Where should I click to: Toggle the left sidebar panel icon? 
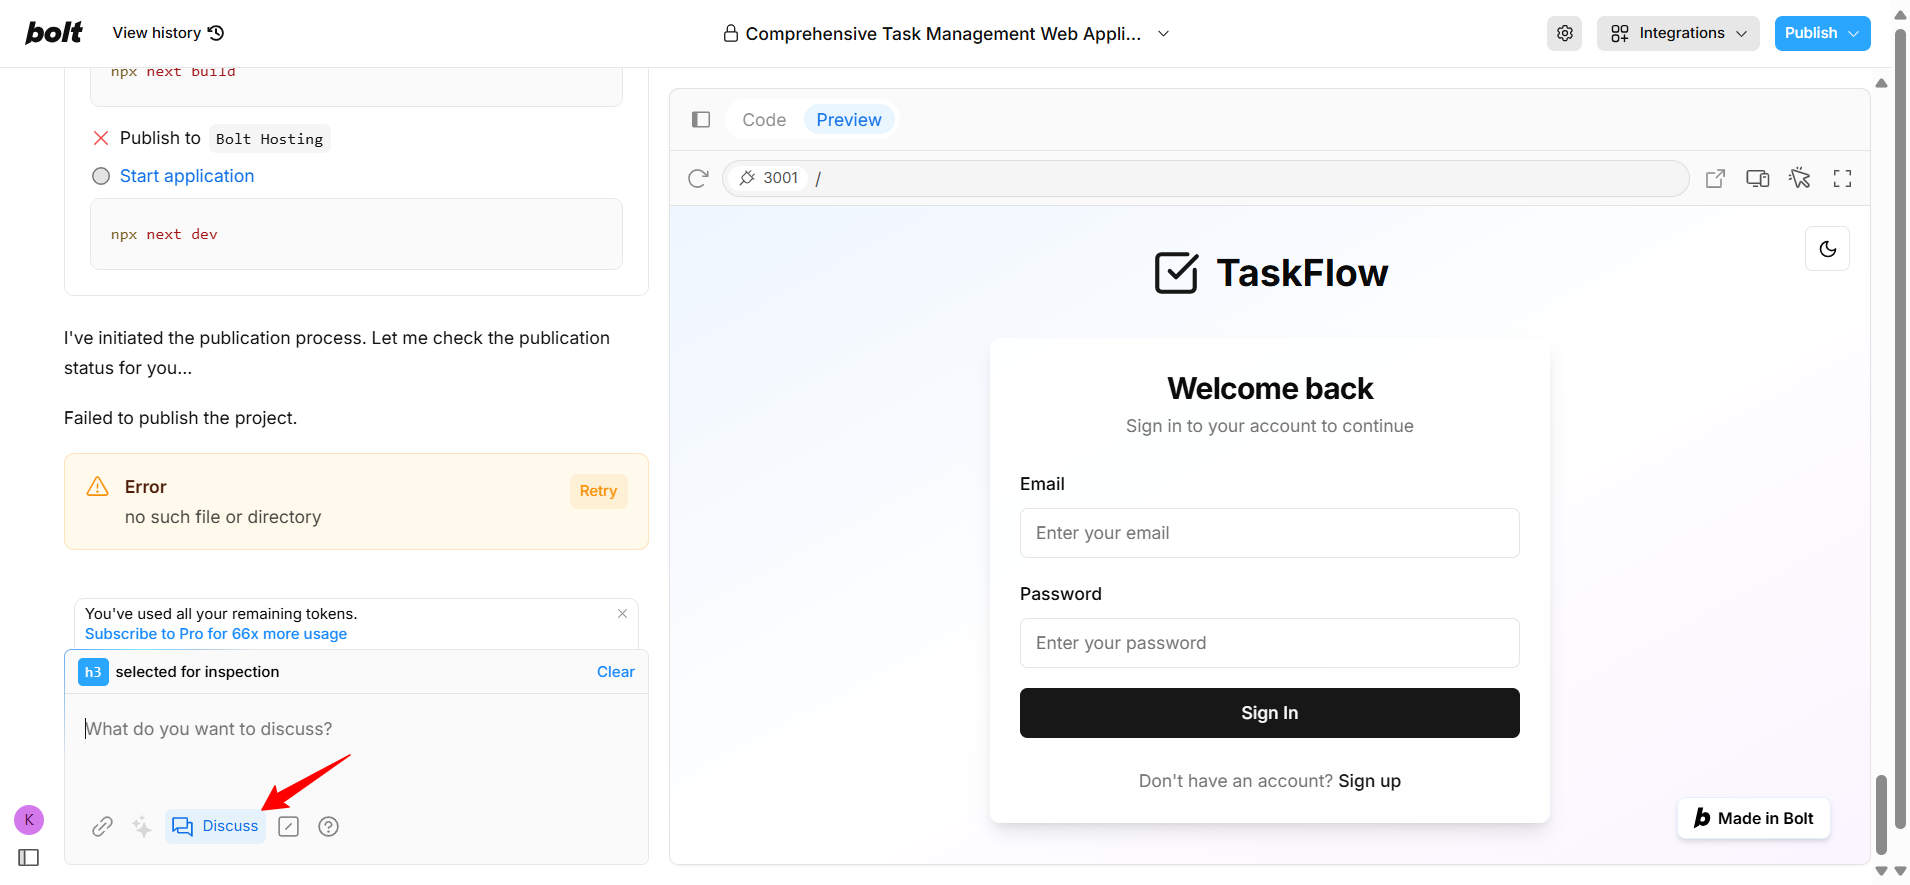(x=29, y=858)
